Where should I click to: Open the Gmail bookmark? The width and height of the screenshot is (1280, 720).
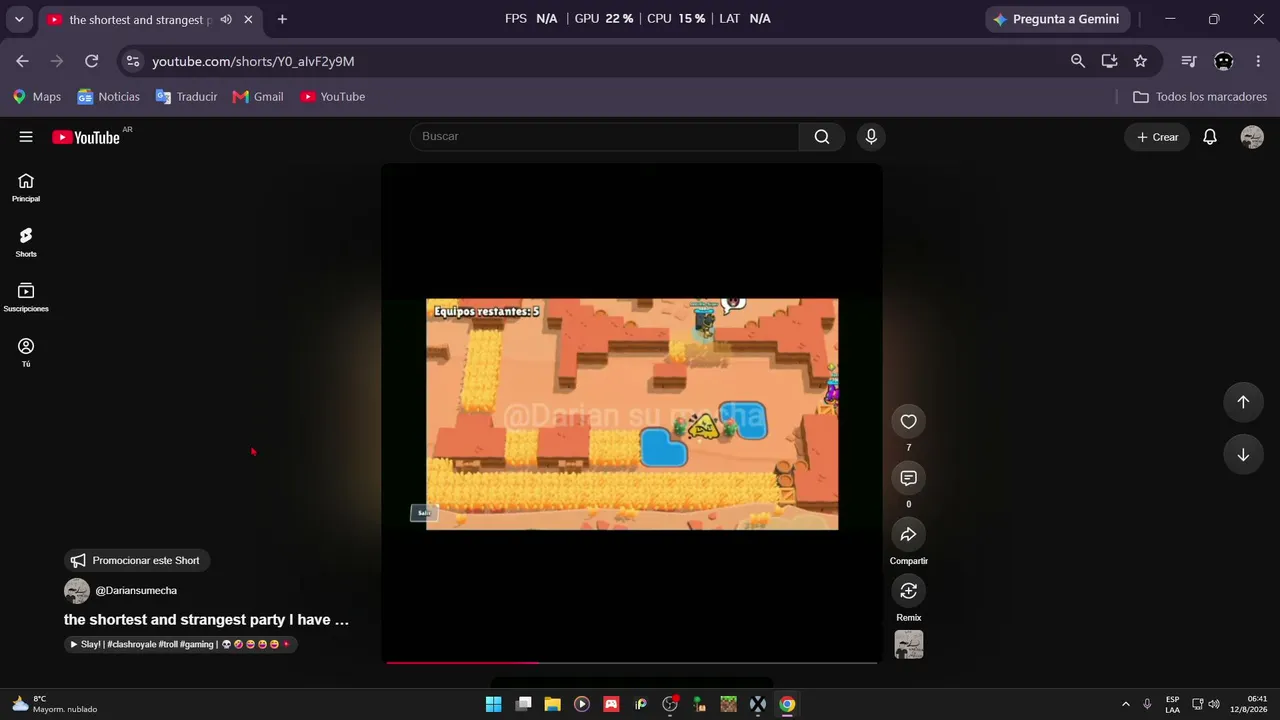pos(258,97)
